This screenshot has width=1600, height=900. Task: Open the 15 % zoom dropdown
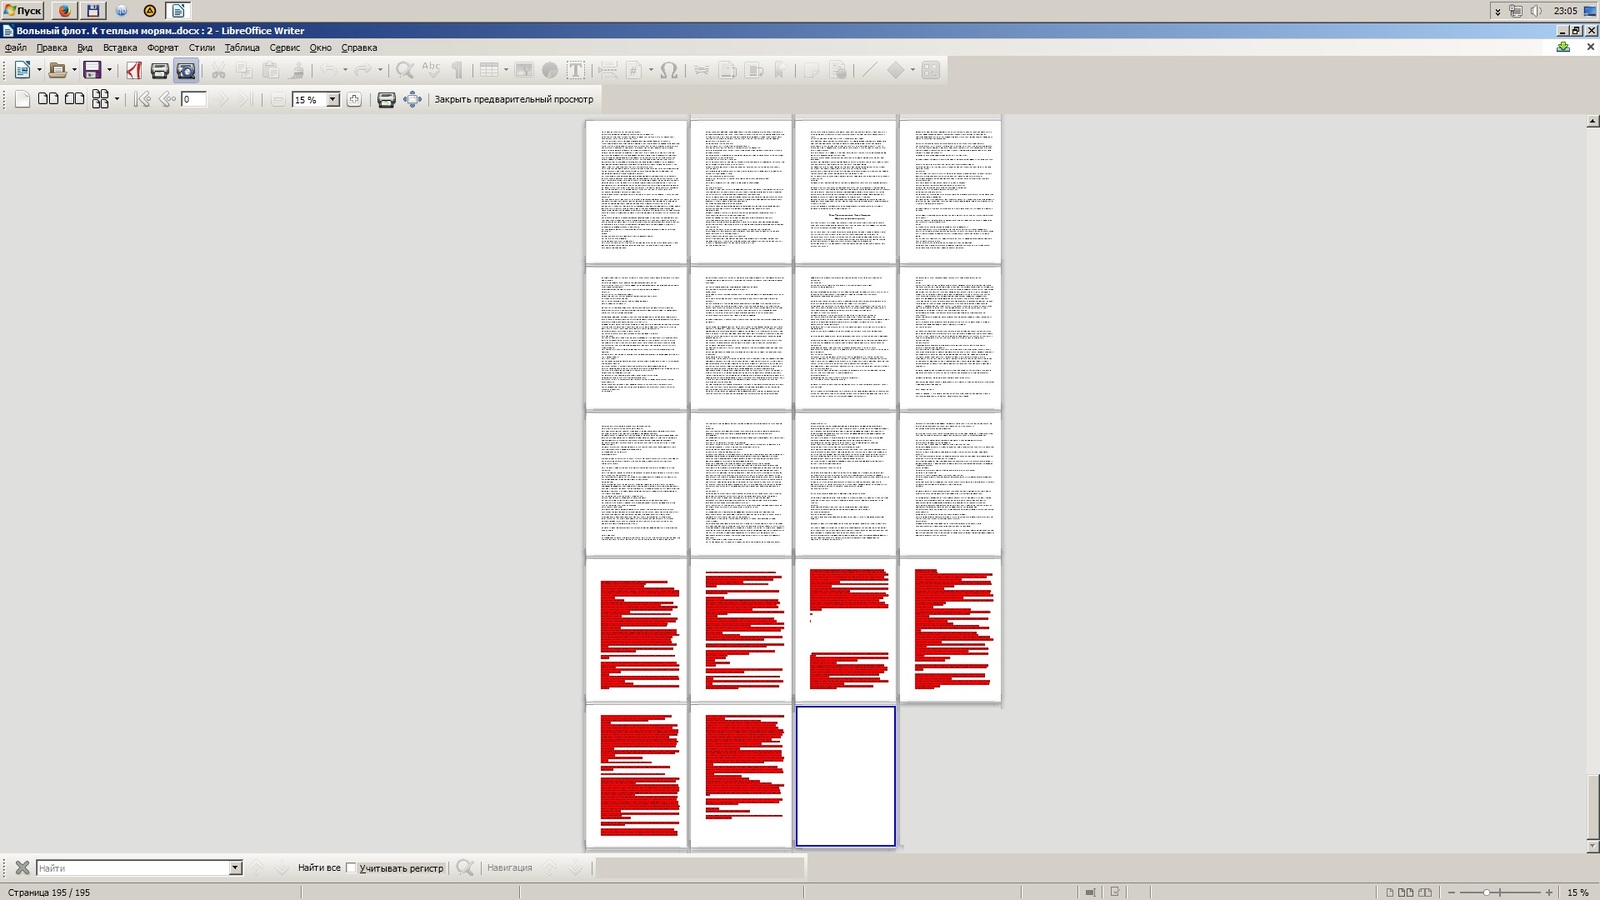333,99
